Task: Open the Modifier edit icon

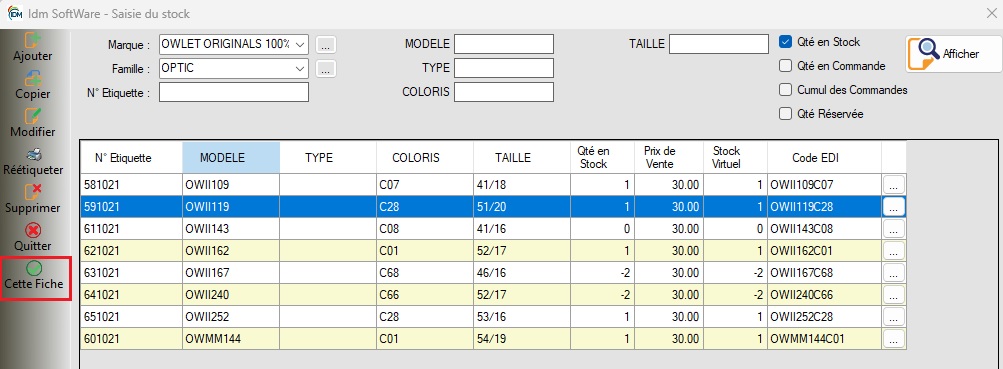Action: point(33,116)
